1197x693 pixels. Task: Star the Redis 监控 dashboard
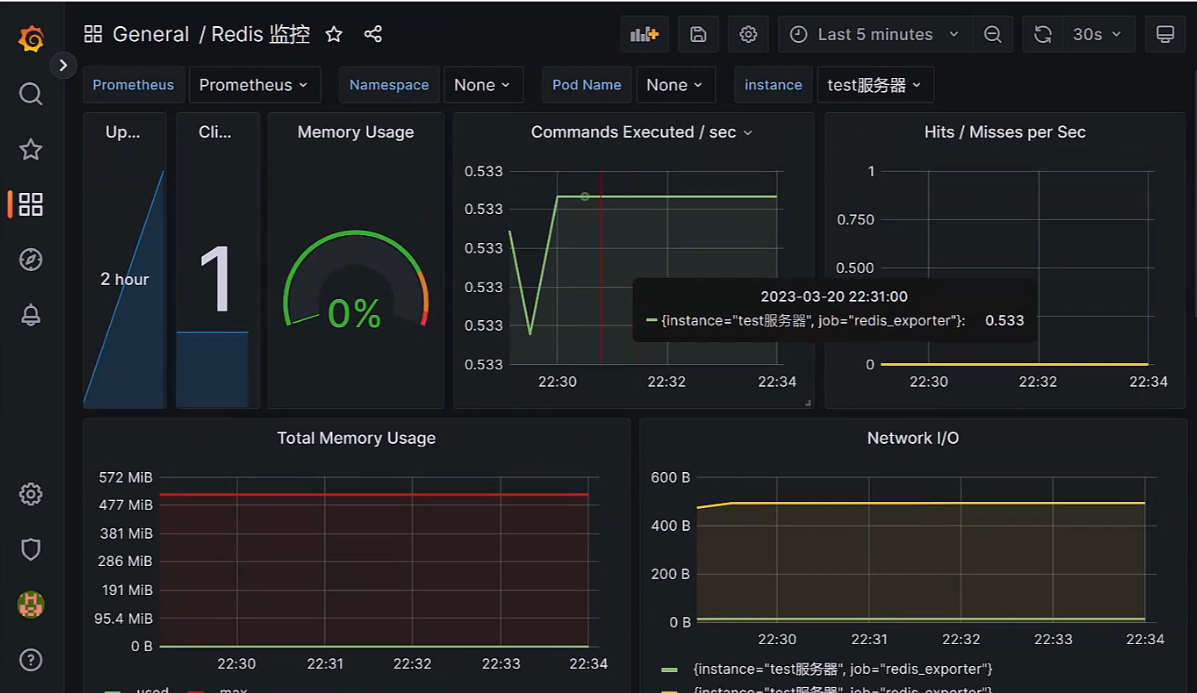pyautogui.click(x=334, y=33)
